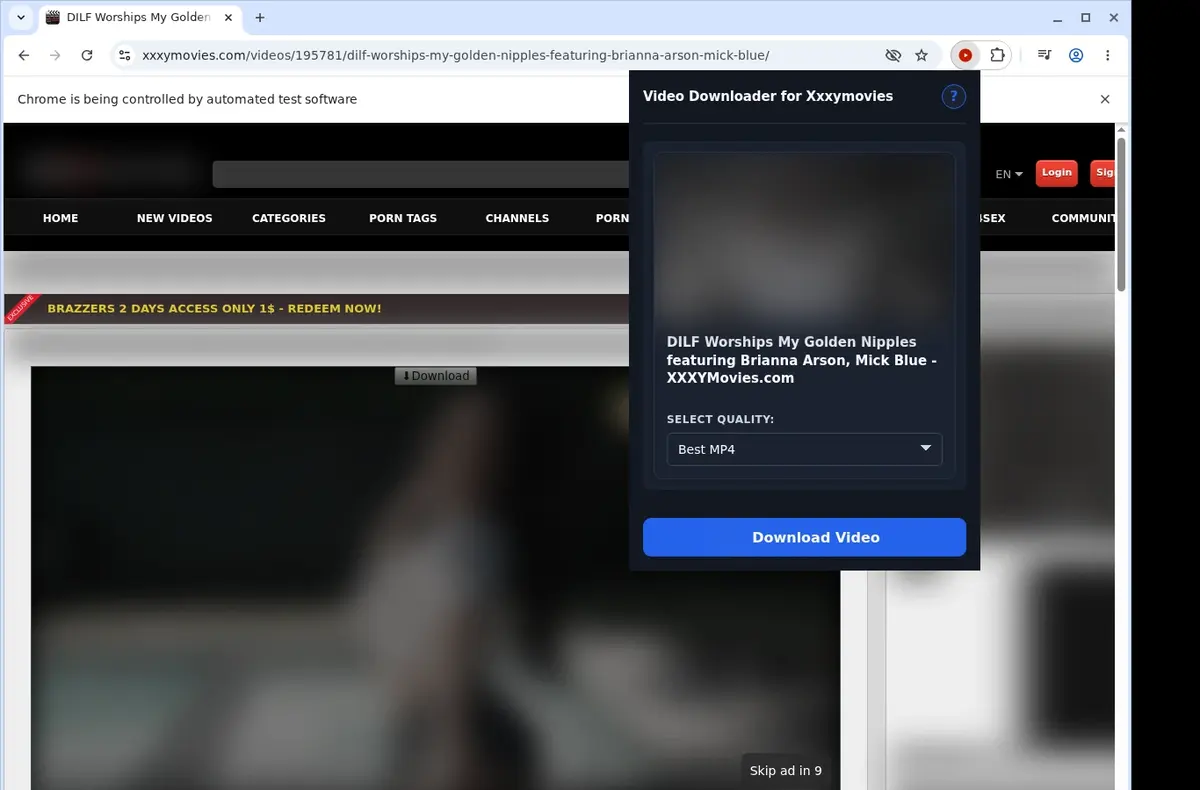The height and width of the screenshot is (790, 1200).
Task: Click the address bar URL field
Action: pyautogui.click(x=508, y=56)
